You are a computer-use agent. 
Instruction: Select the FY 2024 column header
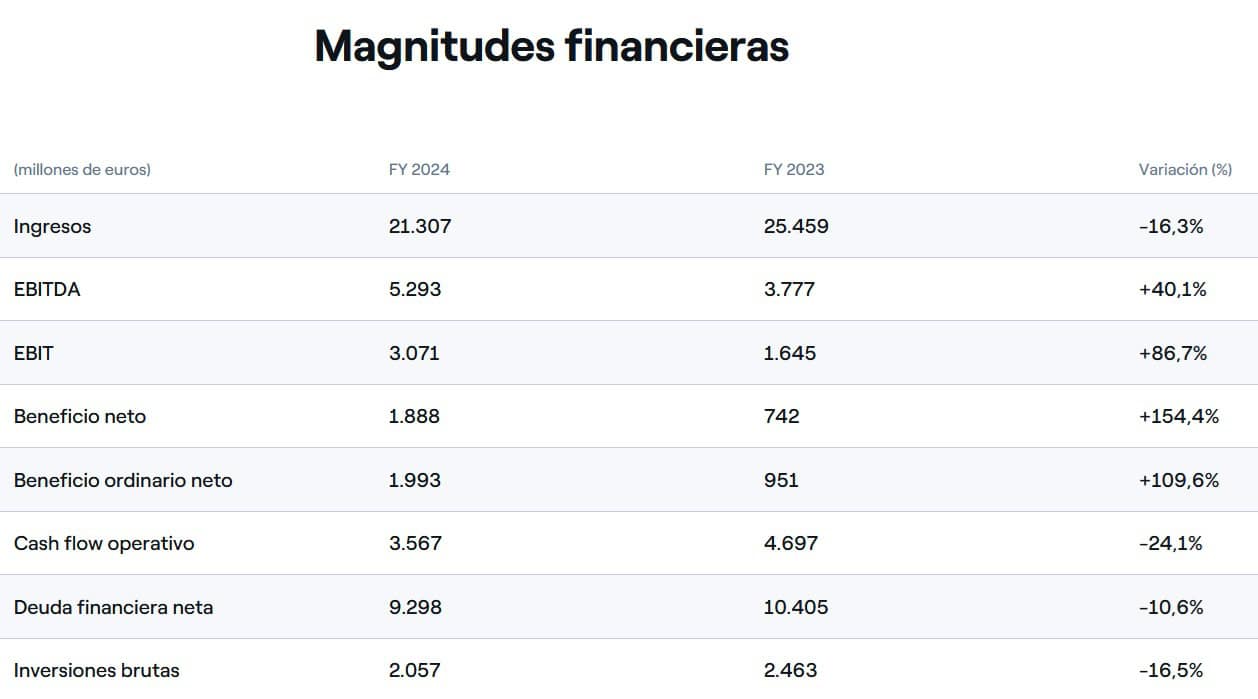click(x=419, y=170)
